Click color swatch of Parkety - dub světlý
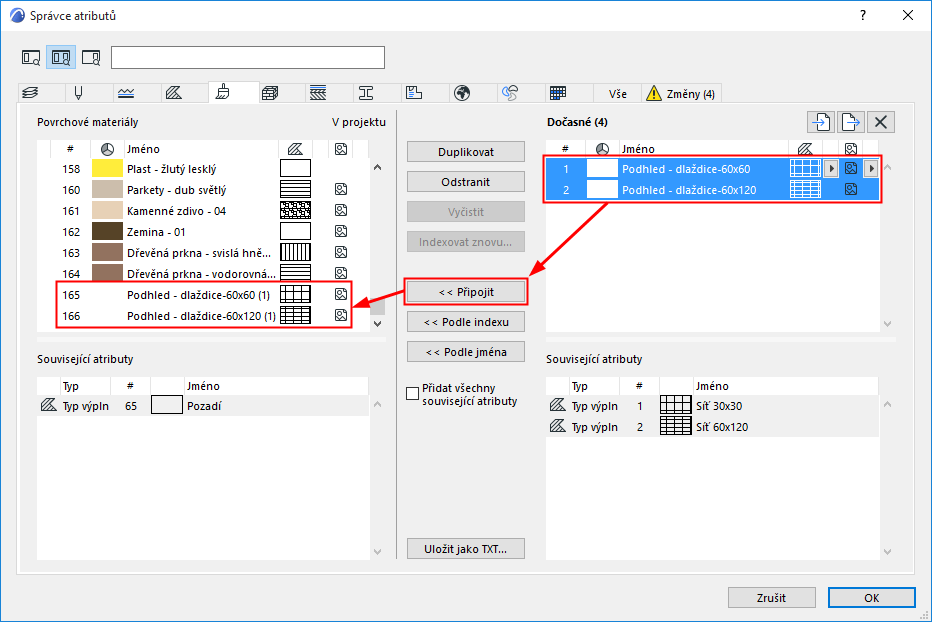Viewport: 932px width, 622px height. point(107,190)
